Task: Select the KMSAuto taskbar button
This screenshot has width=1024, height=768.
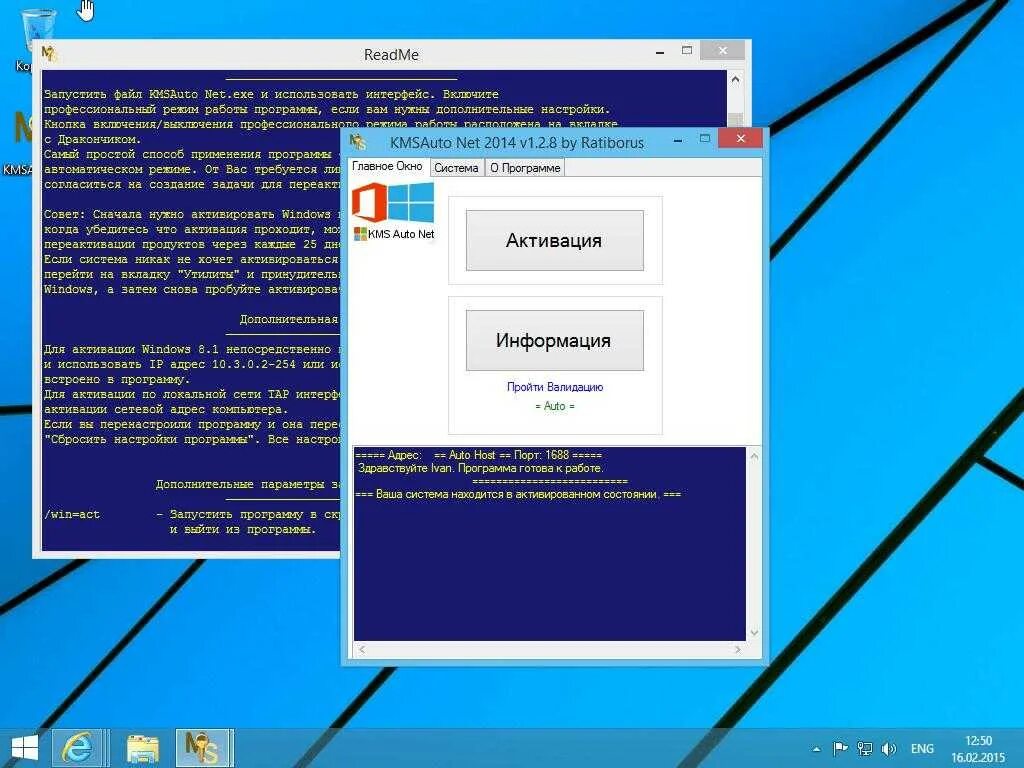Action: (x=203, y=748)
